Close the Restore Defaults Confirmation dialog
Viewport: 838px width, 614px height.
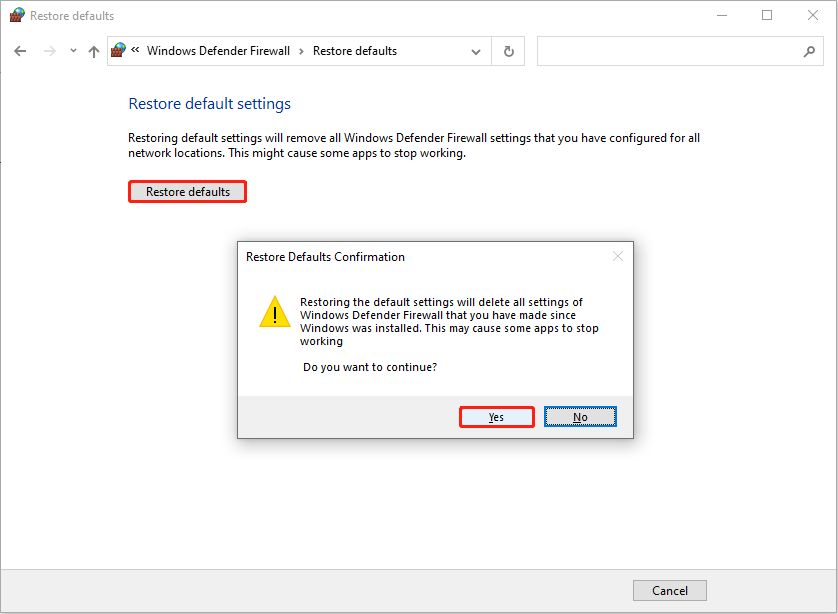pos(618,257)
